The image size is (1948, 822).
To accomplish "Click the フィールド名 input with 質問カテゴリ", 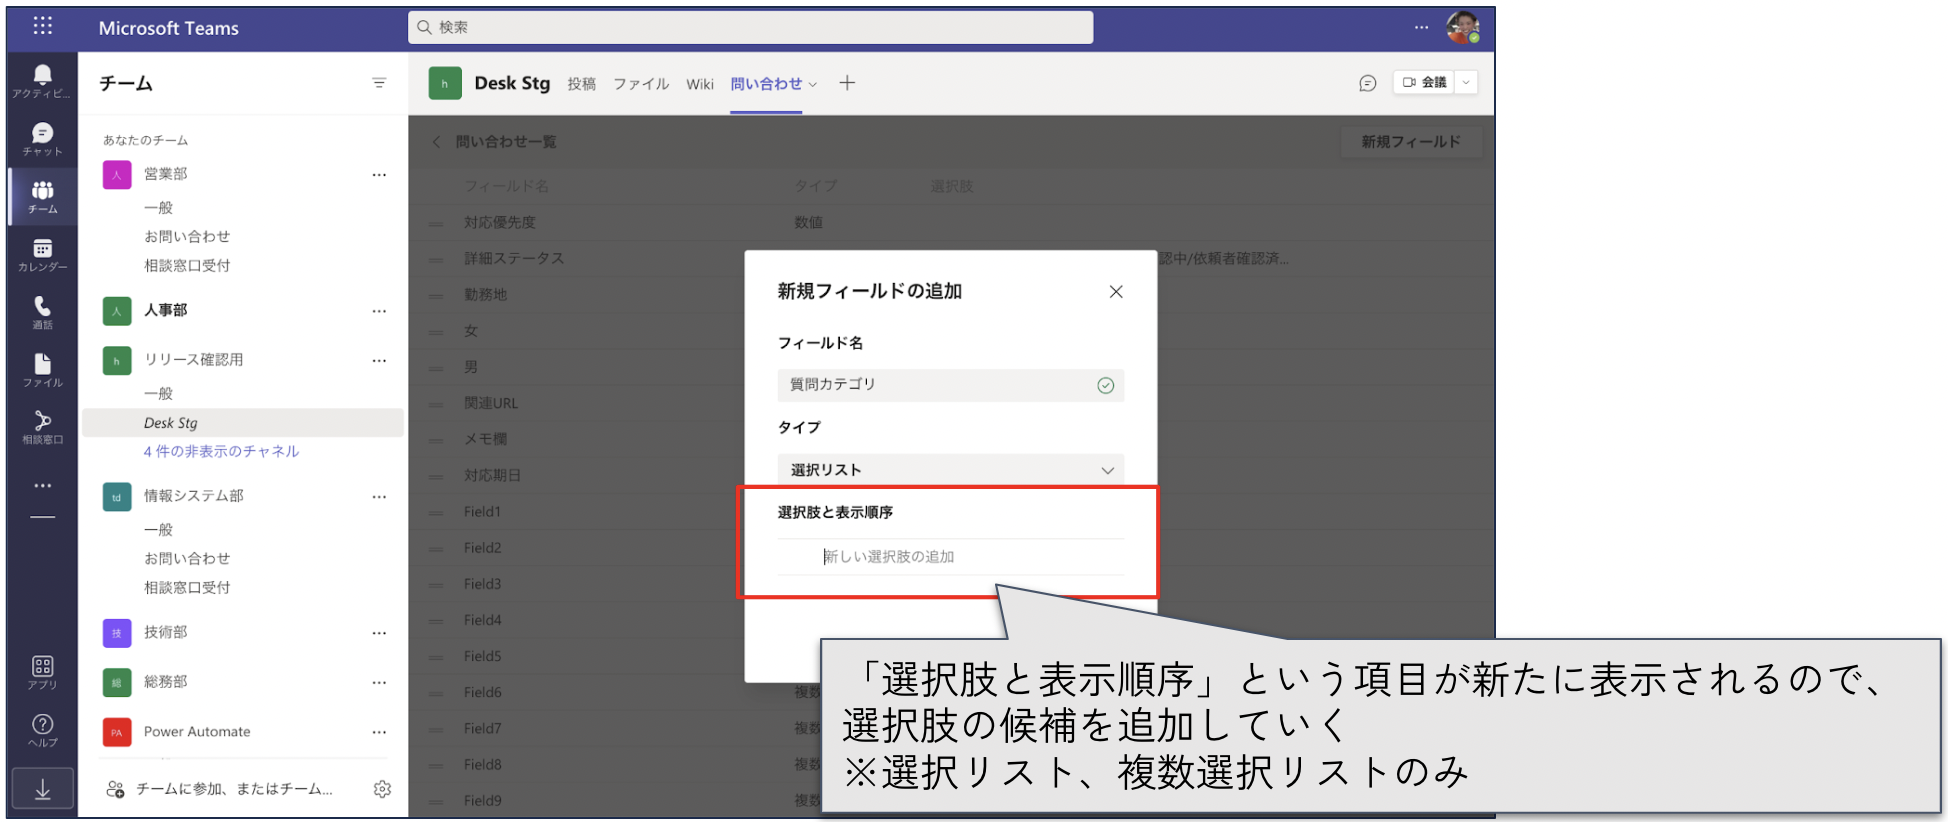I will (x=951, y=385).
